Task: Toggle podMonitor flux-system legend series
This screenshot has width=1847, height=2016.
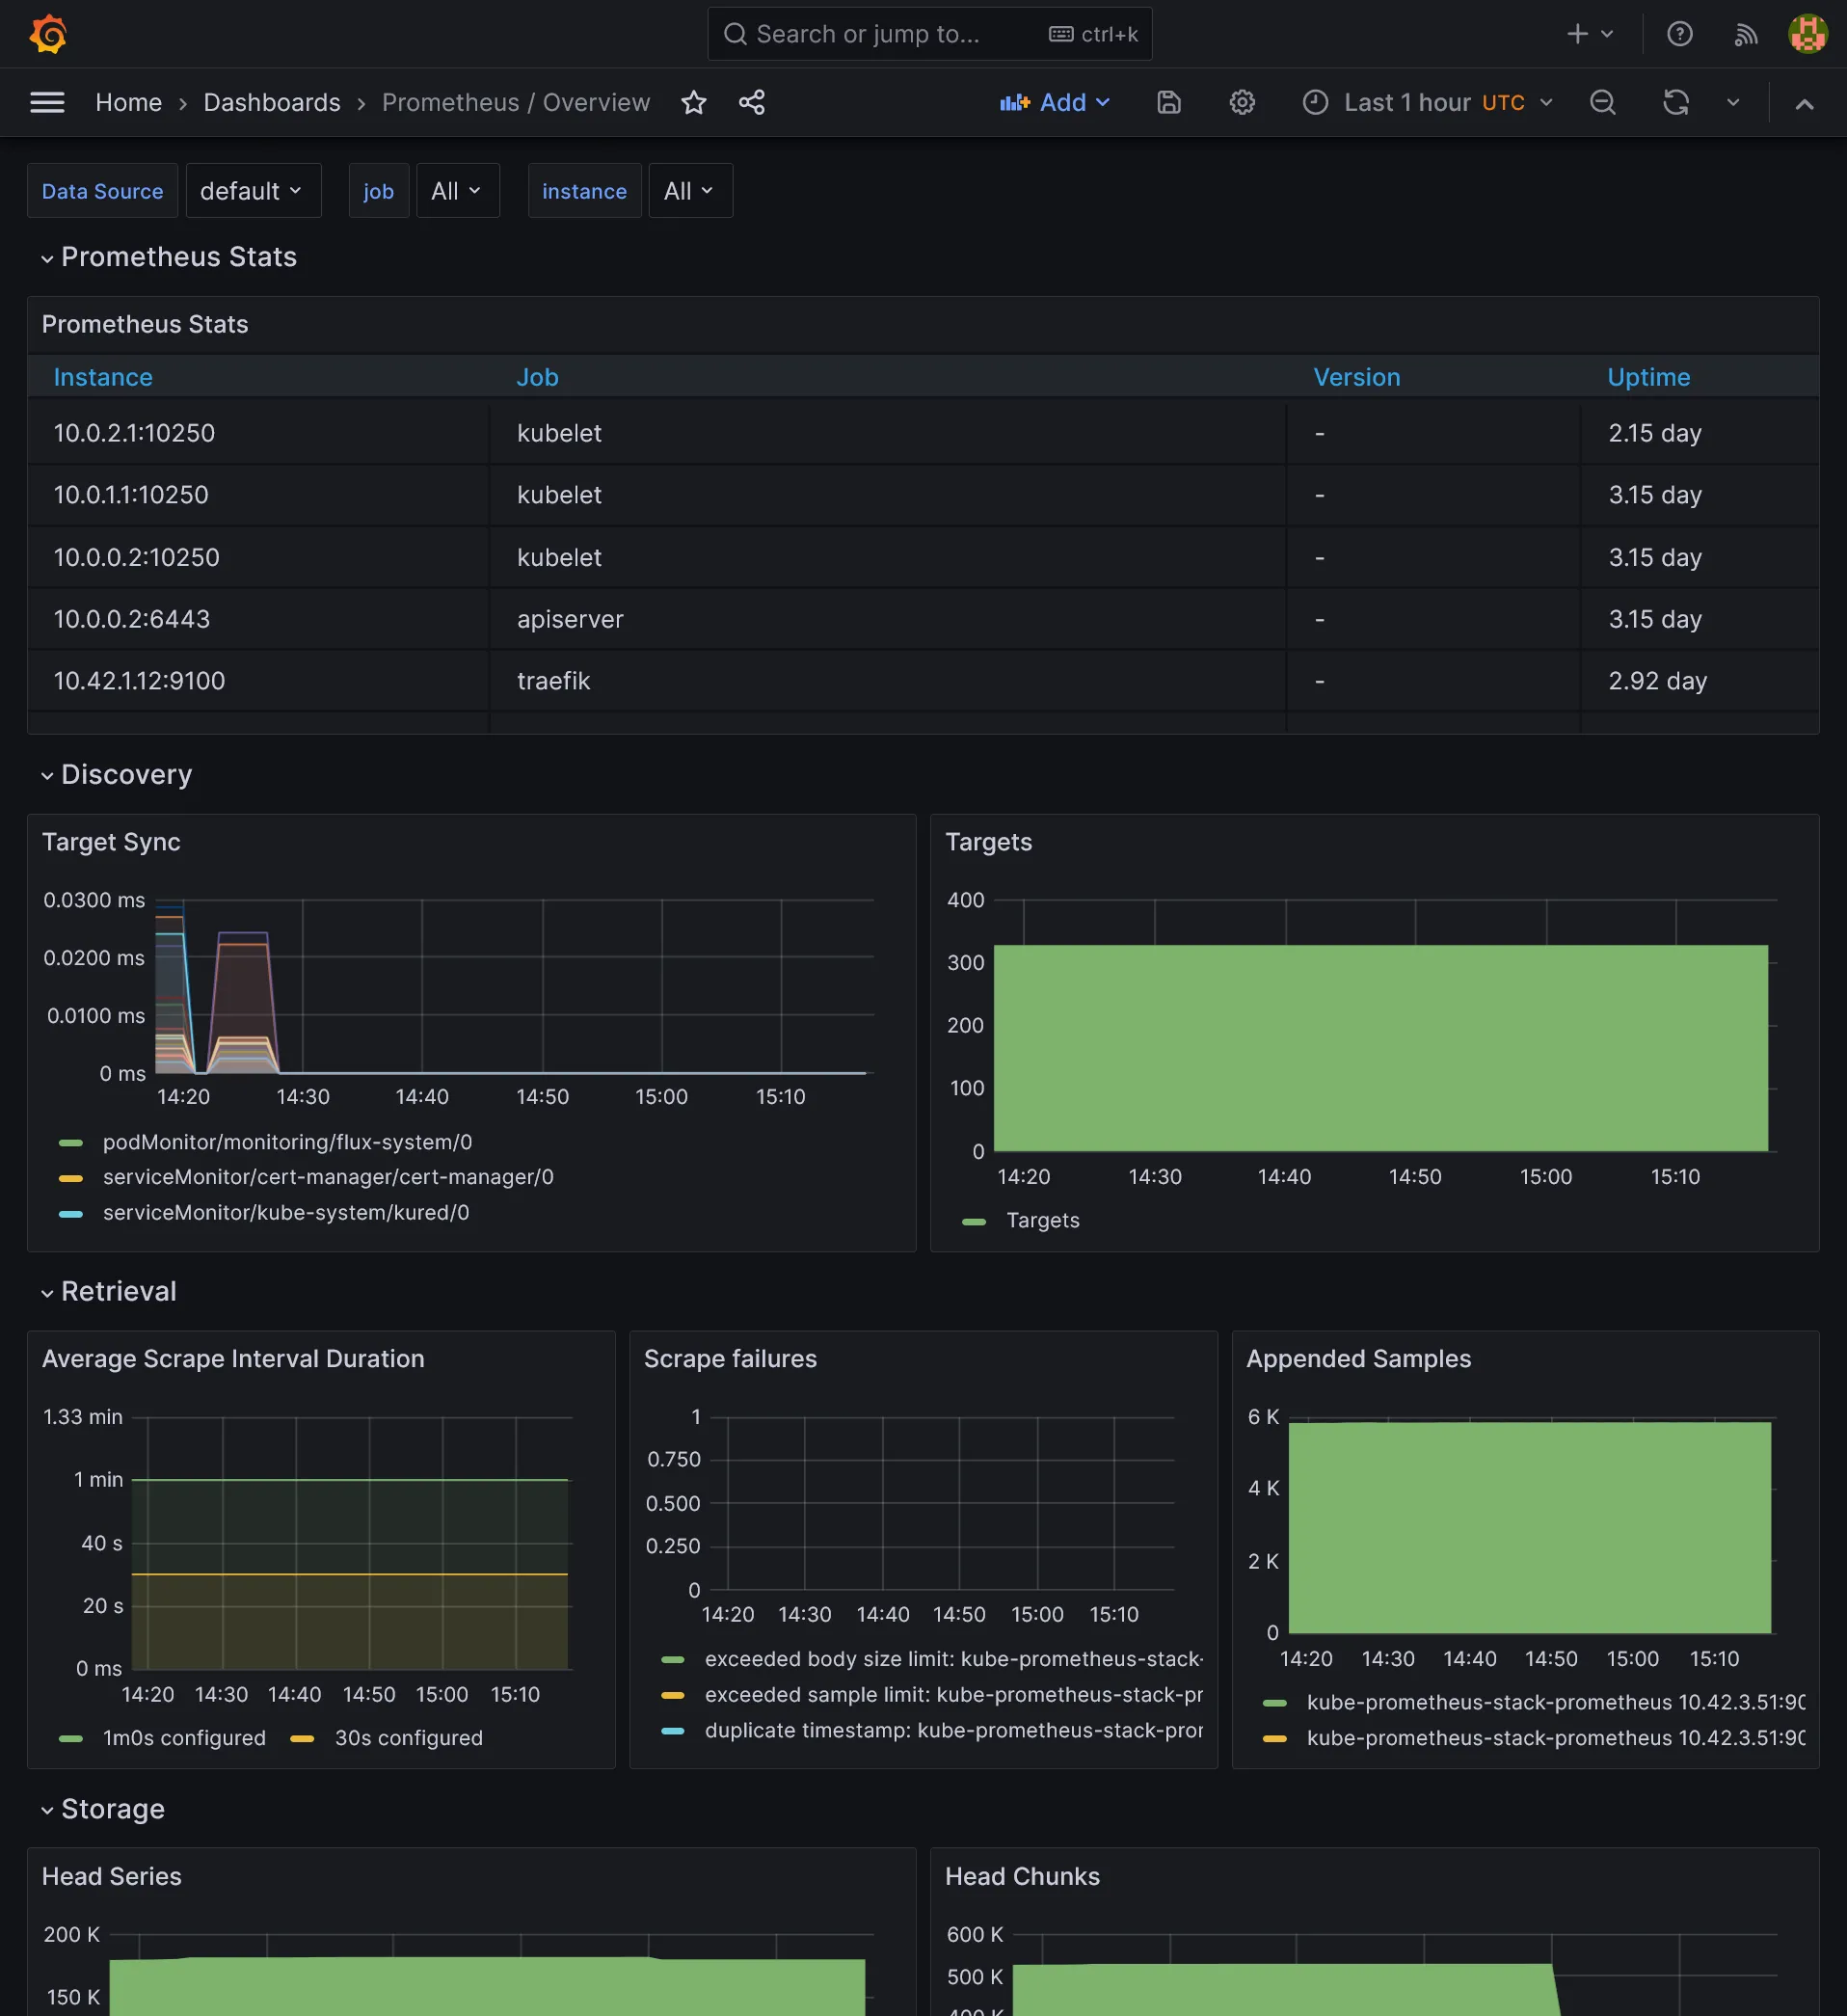Action: coord(287,1142)
